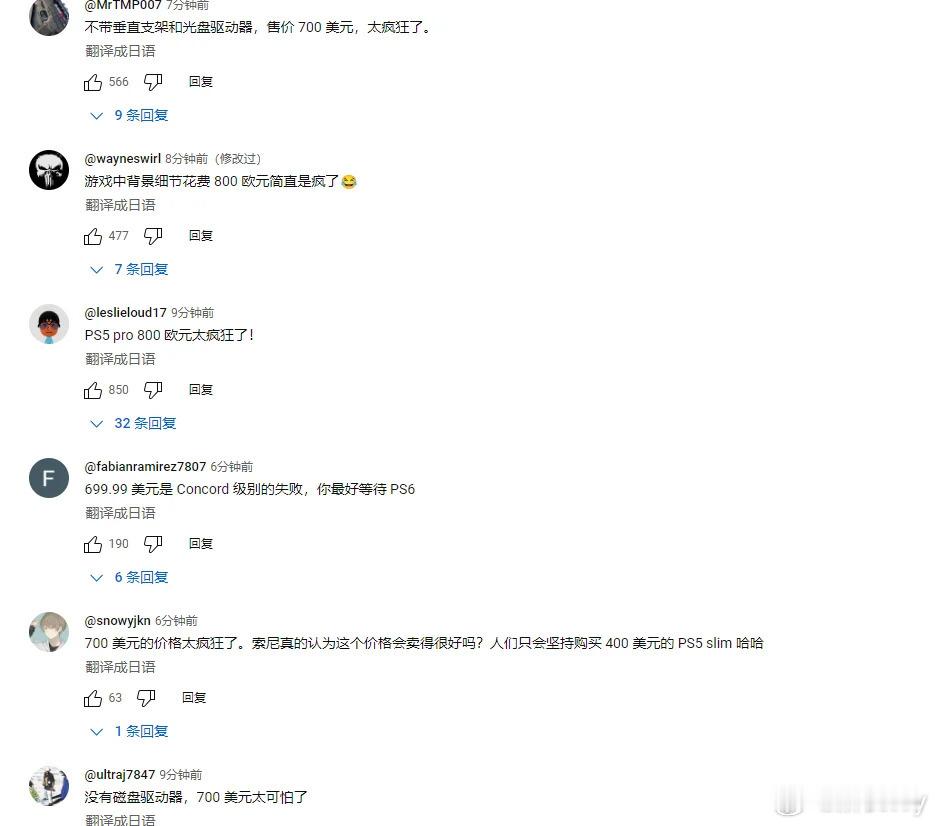Like the @fabianramirez7807 comment with 190 likes

(x=93, y=544)
